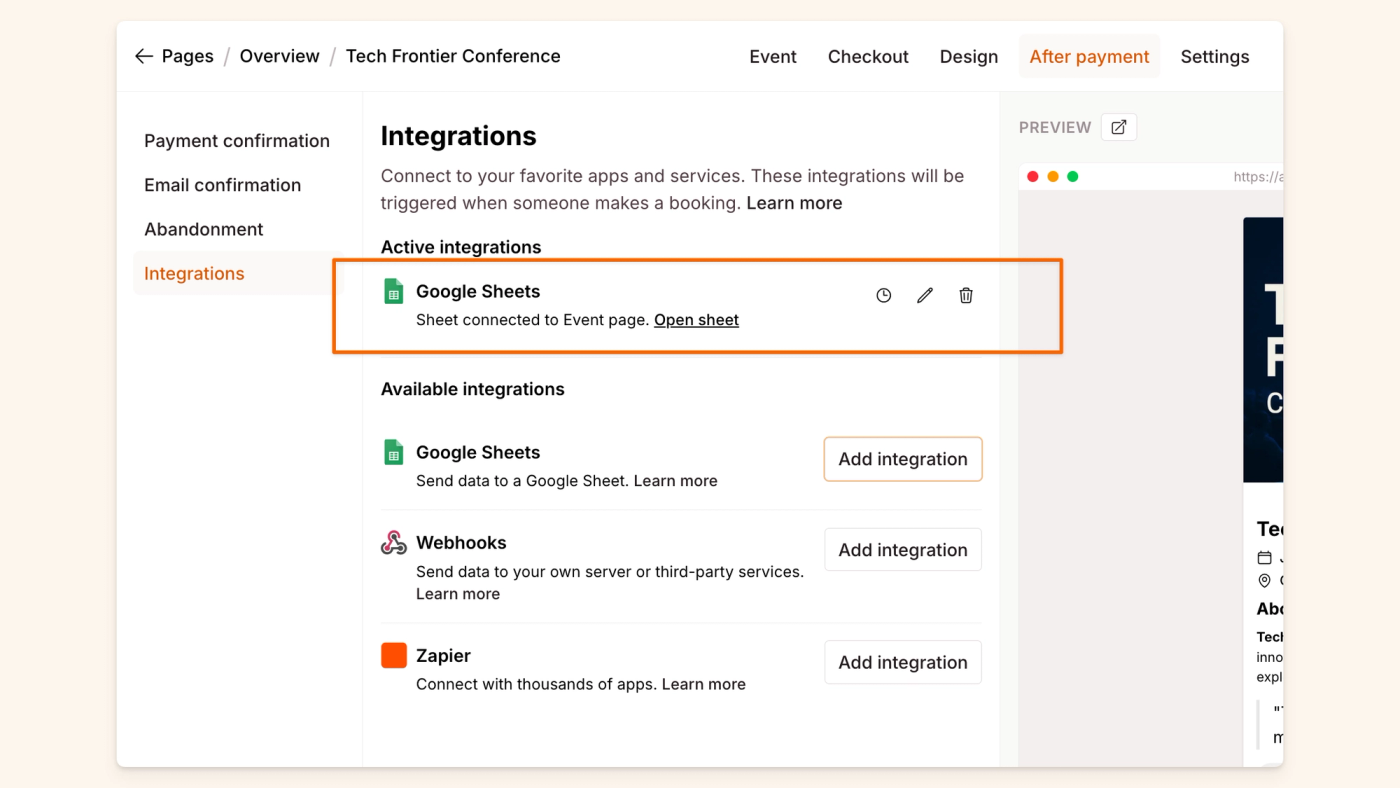This screenshot has height=788, width=1400.
Task: Click green dot in preview browser bar
Action: click(x=1073, y=177)
